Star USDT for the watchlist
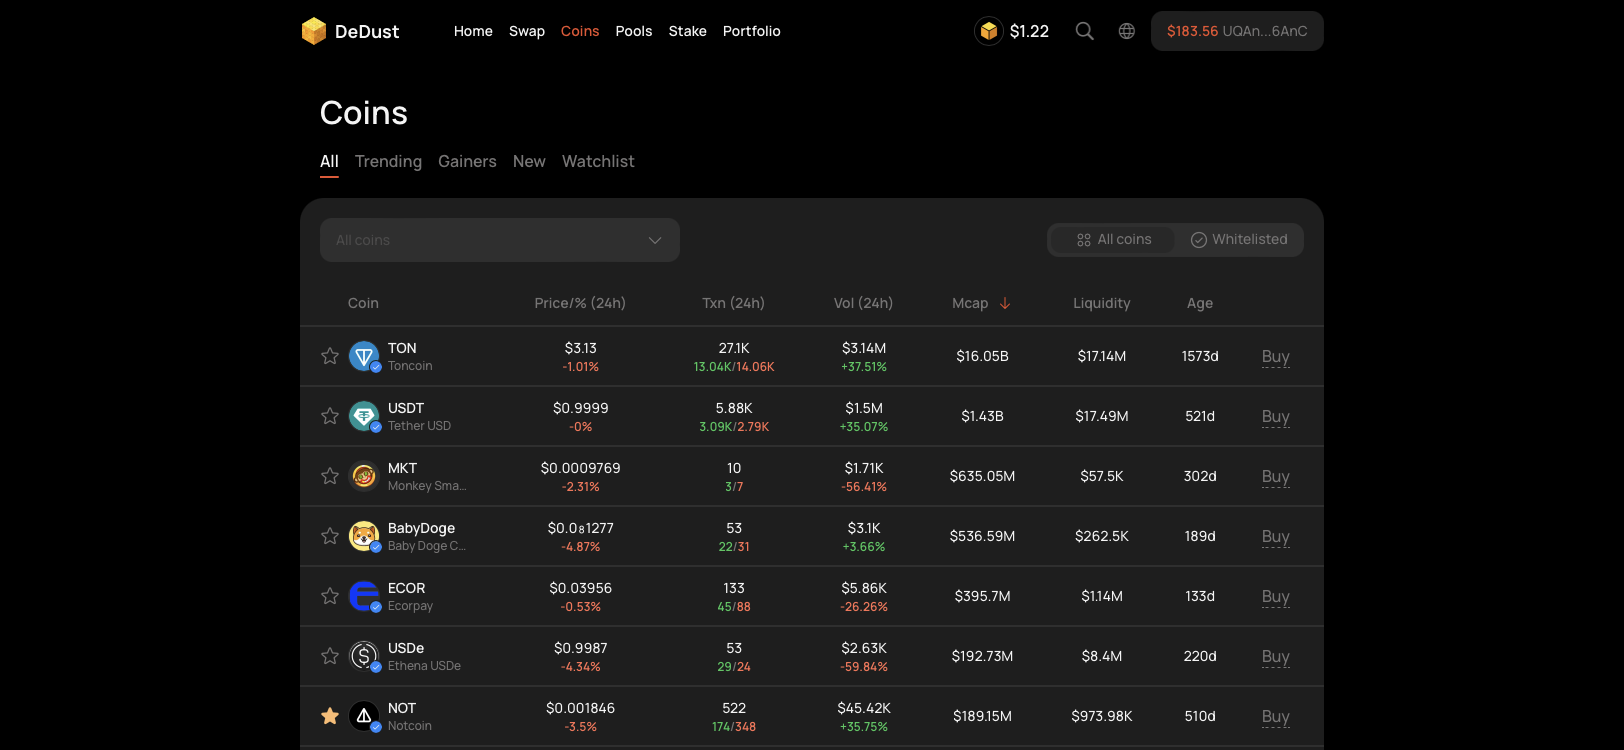This screenshot has width=1624, height=750. pyautogui.click(x=330, y=416)
